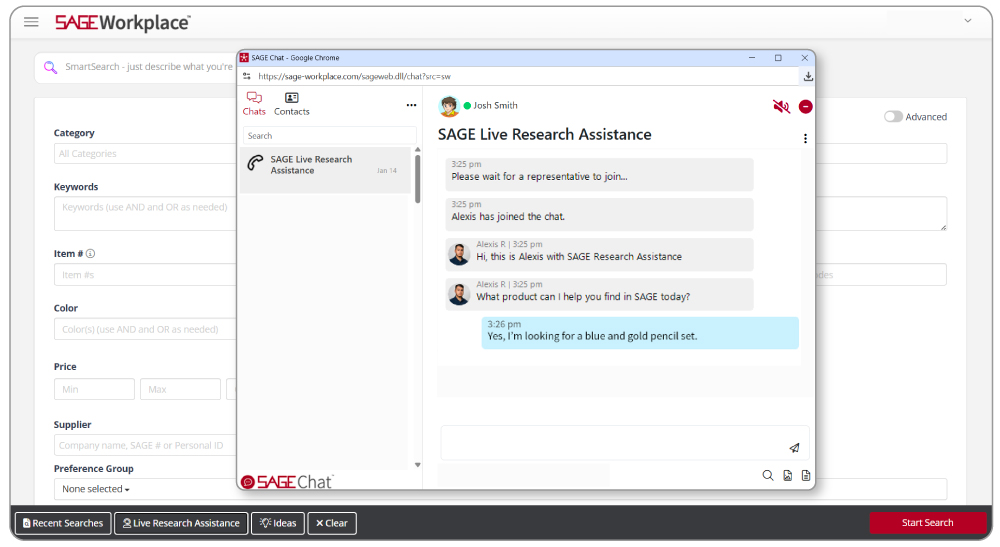Click Alexis R's avatar on the 'Hi, this is Alexis' message

coord(459,254)
